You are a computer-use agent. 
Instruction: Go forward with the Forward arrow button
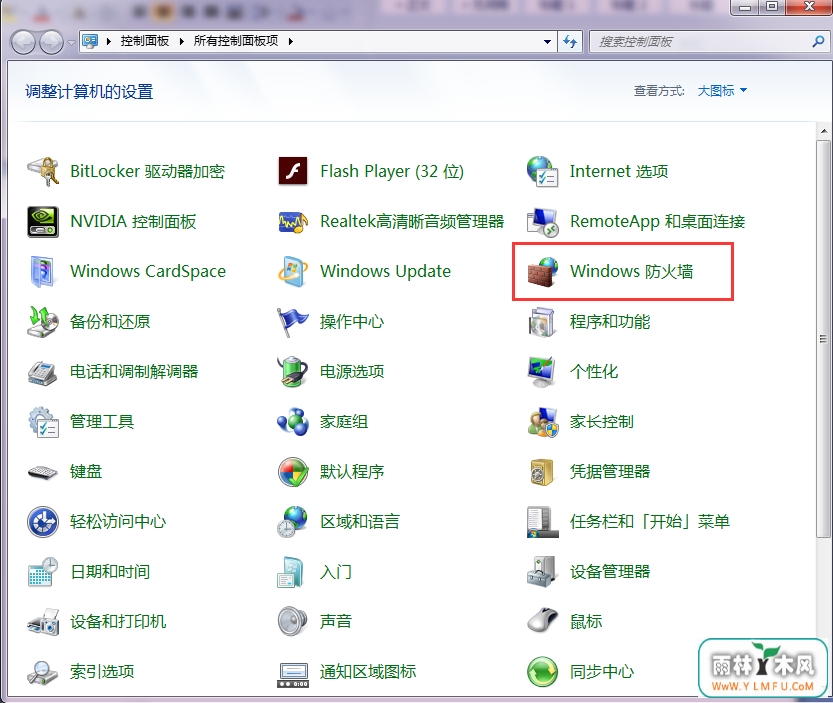click(x=52, y=42)
